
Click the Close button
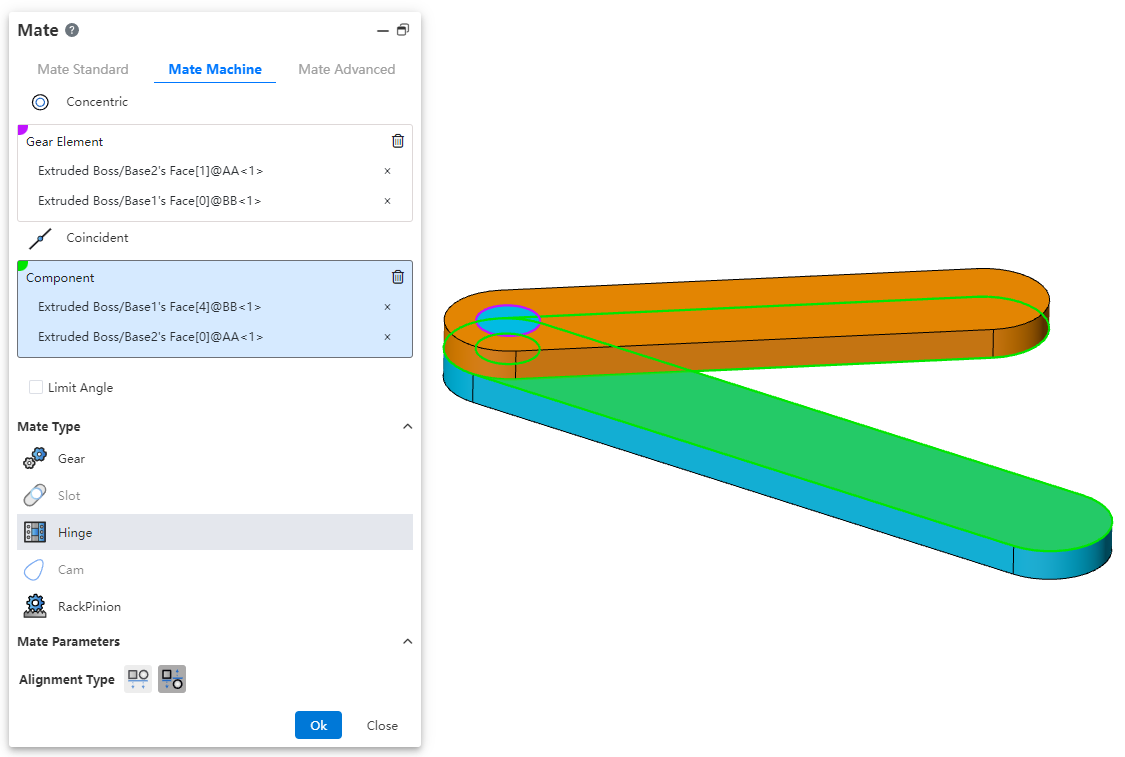click(x=382, y=725)
